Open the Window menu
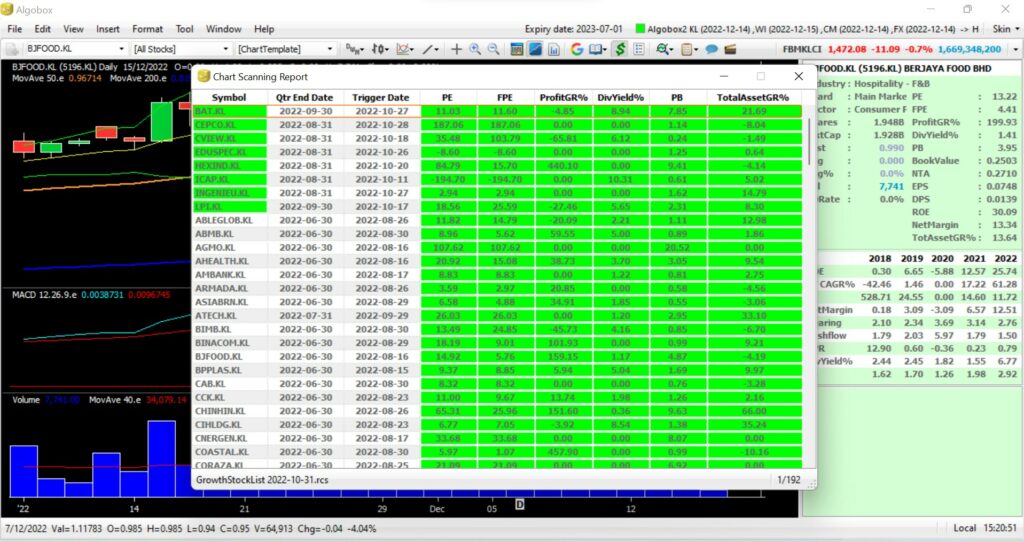Image resolution: width=1024 pixels, height=542 pixels. click(223, 29)
